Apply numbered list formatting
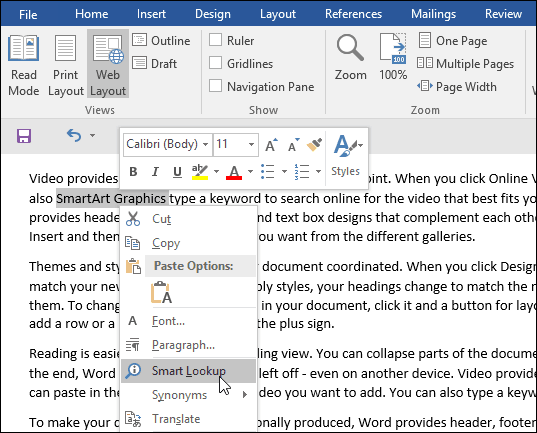The image size is (537, 433). 302,171
